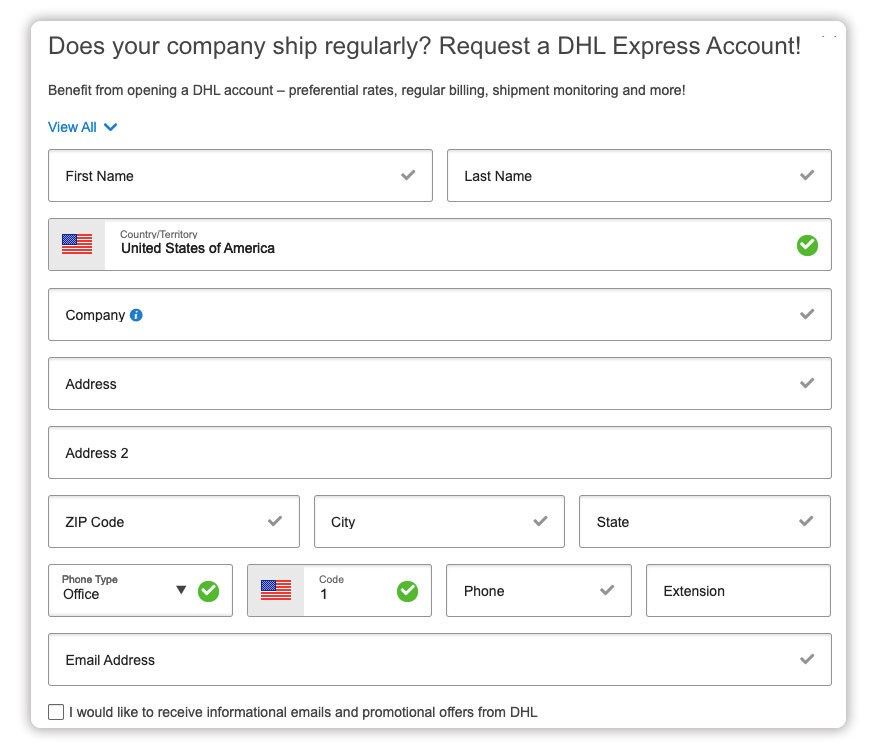Click gray checkmark in ZIP Code field
The image size is (879, 755).
(x=275, y=521)
